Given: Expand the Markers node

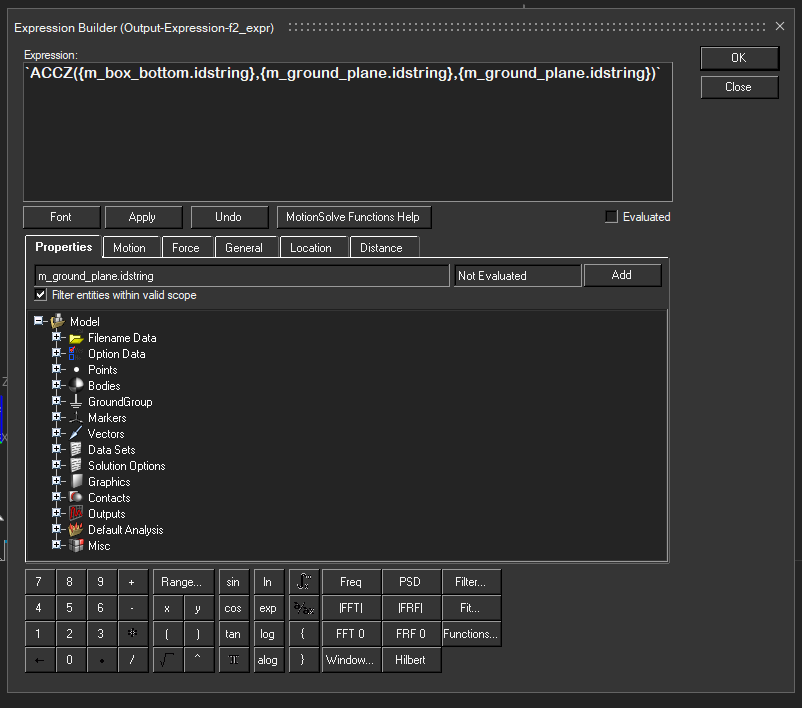Looking at the screenshot, I should (x=56, y=417).
